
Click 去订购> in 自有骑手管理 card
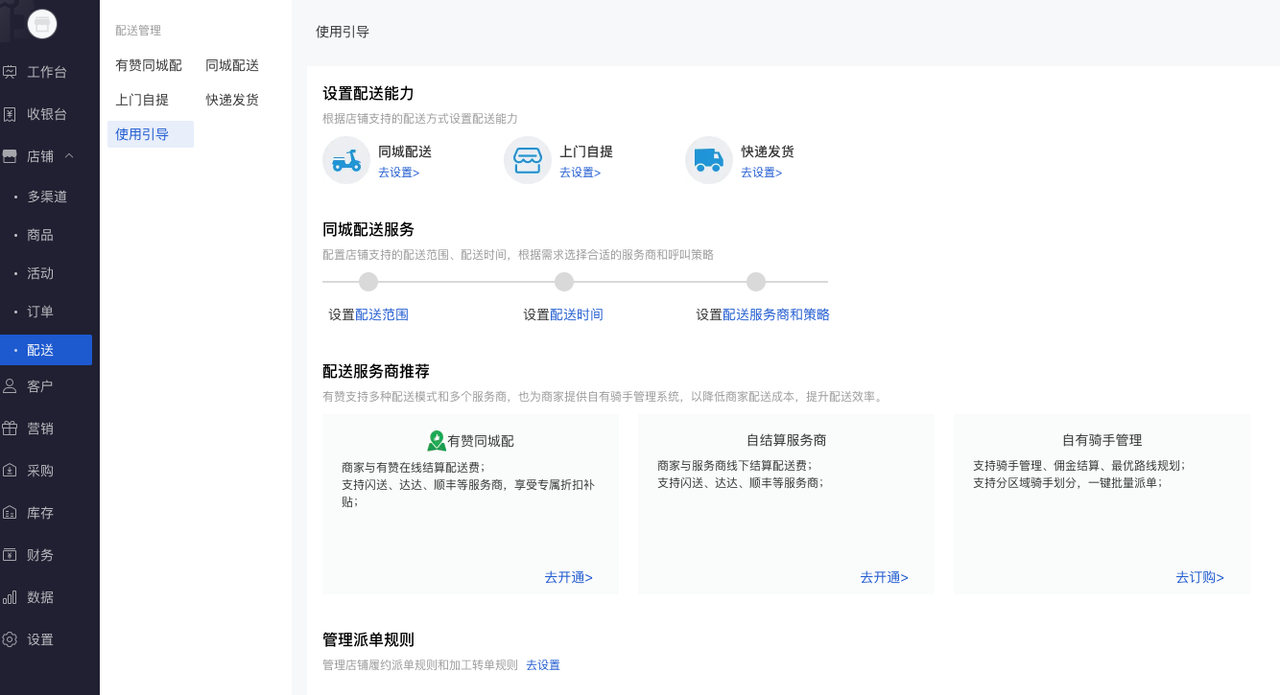click(x=1200, y=577)
